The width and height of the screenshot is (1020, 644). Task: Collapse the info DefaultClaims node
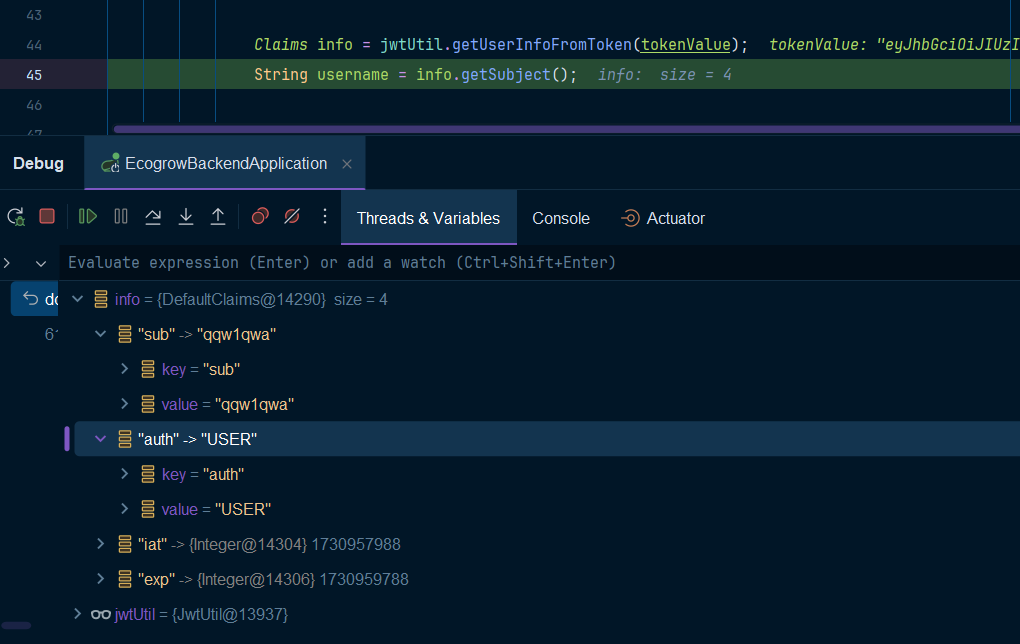77,299
